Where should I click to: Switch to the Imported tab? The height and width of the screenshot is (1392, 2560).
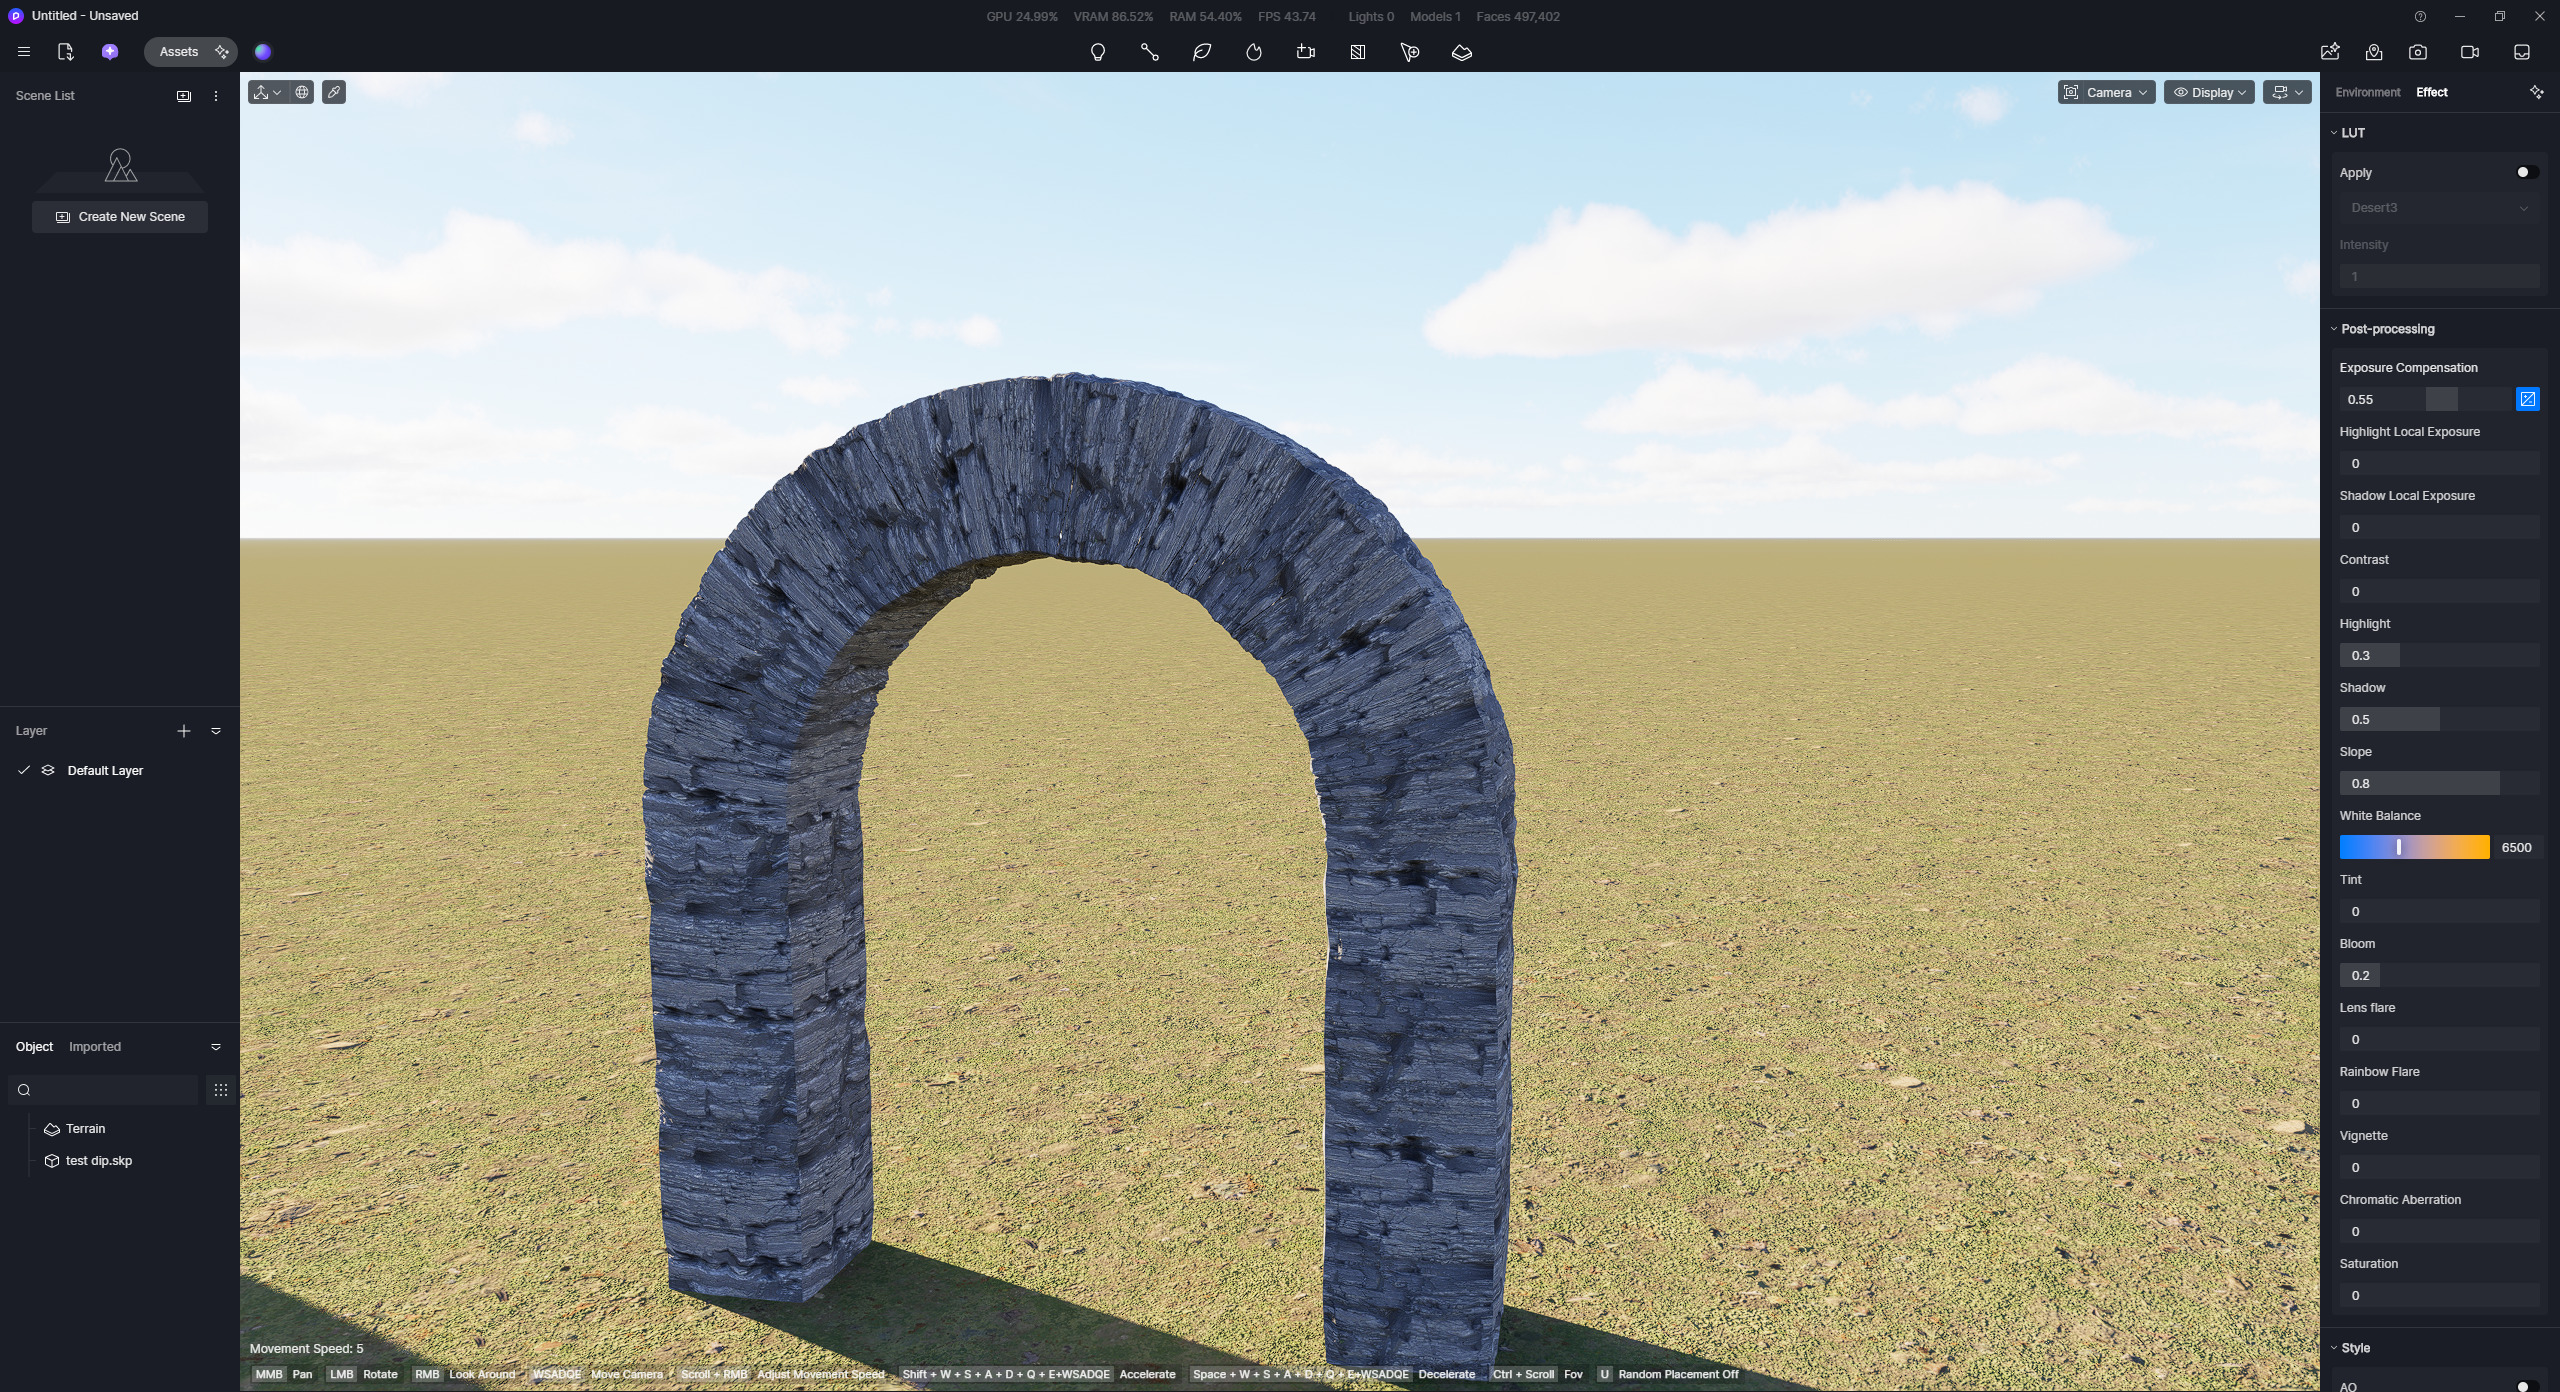[95, 1046]
